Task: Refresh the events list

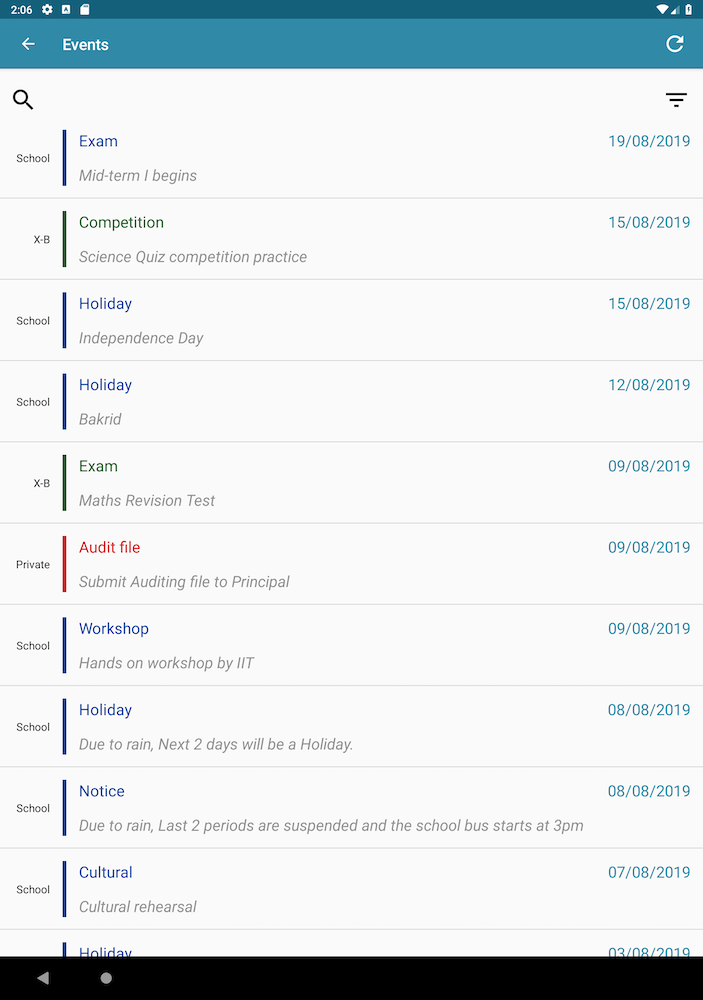Action: [x=675, y=44]
